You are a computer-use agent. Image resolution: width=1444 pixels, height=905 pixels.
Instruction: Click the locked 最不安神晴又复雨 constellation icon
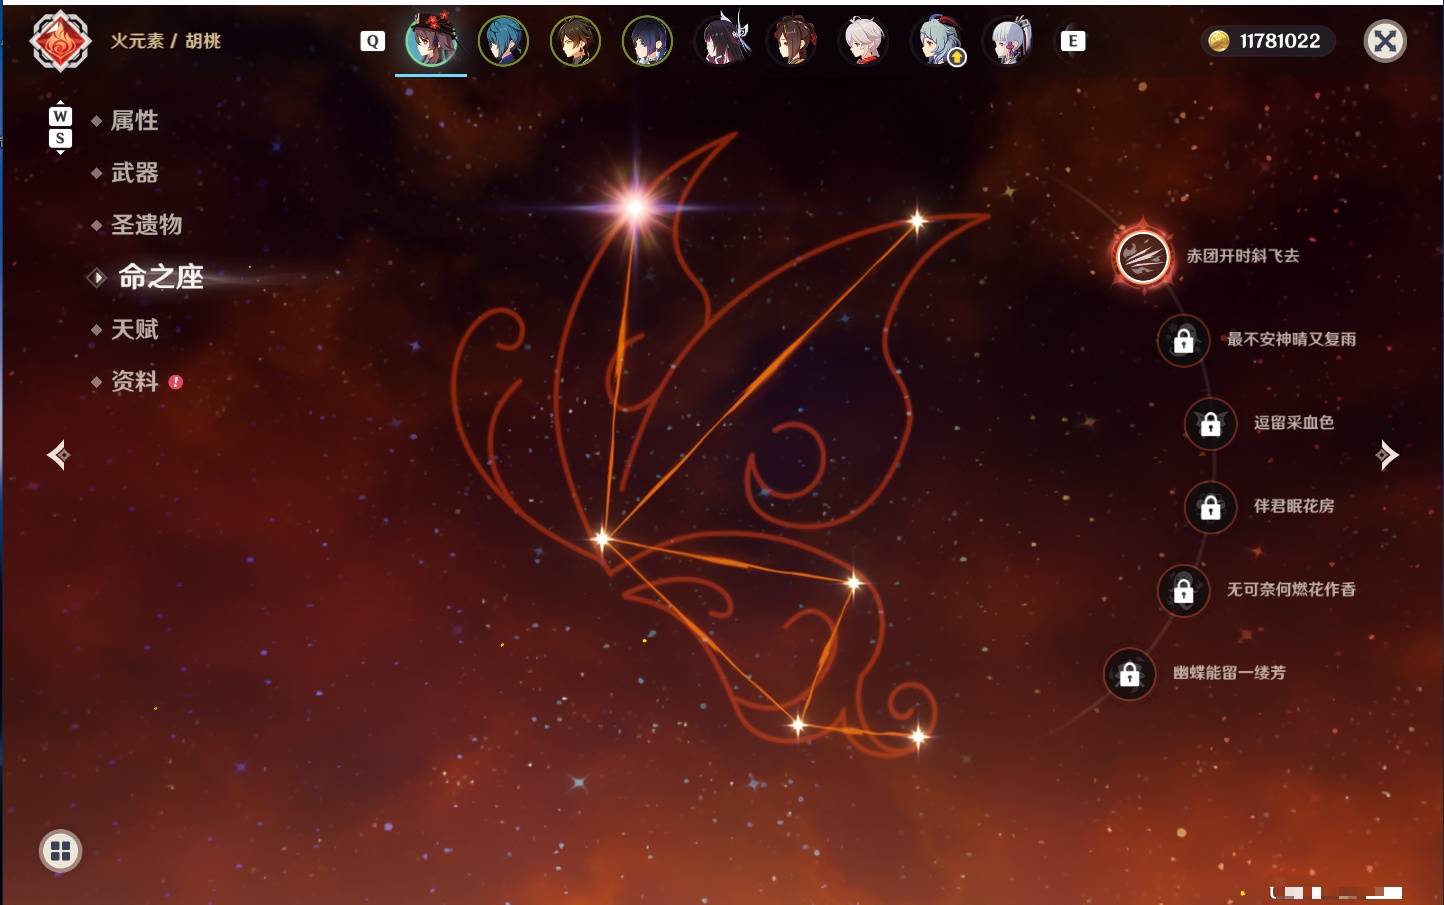coord(1183,340)
